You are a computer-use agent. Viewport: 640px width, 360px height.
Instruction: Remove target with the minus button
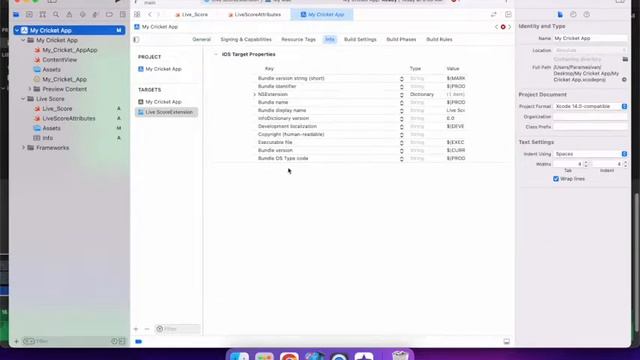(147, 329)
